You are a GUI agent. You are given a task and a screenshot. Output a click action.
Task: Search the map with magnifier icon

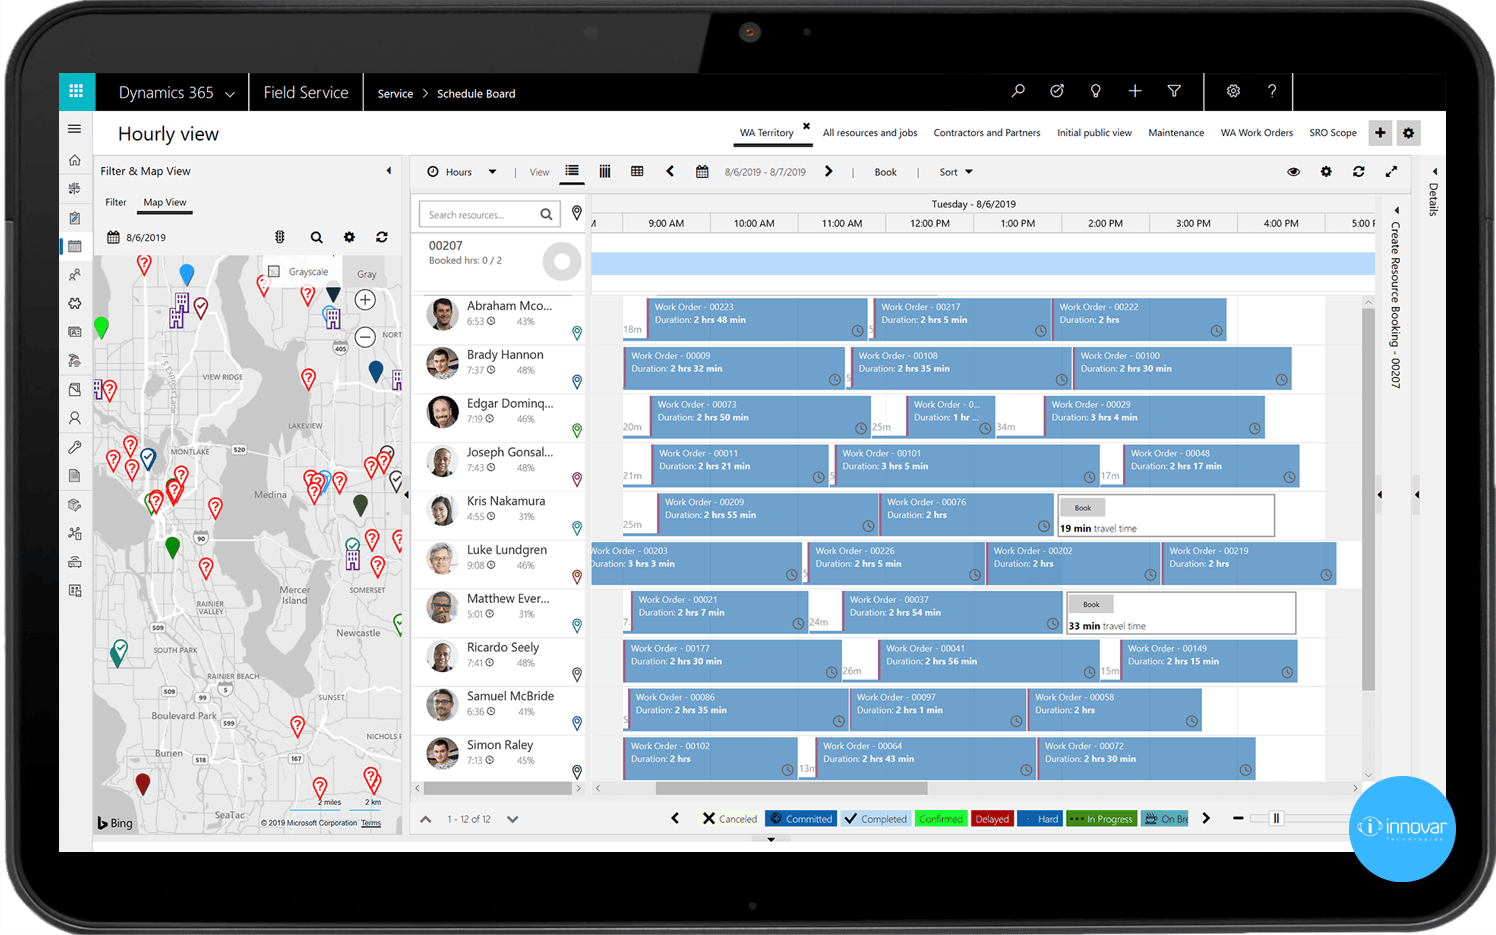[316, 237]
